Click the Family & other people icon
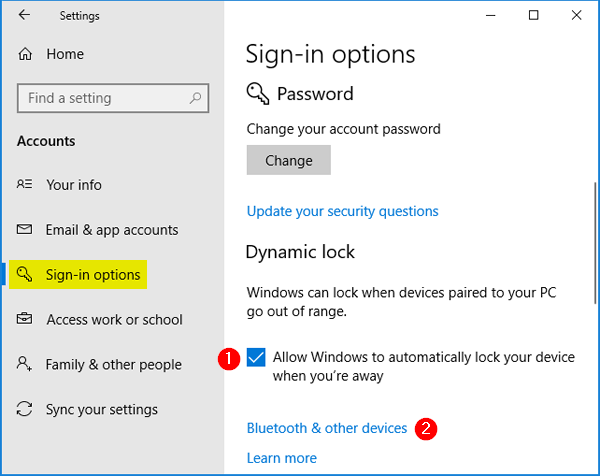 pyautogui.click(x=25, y=365)
